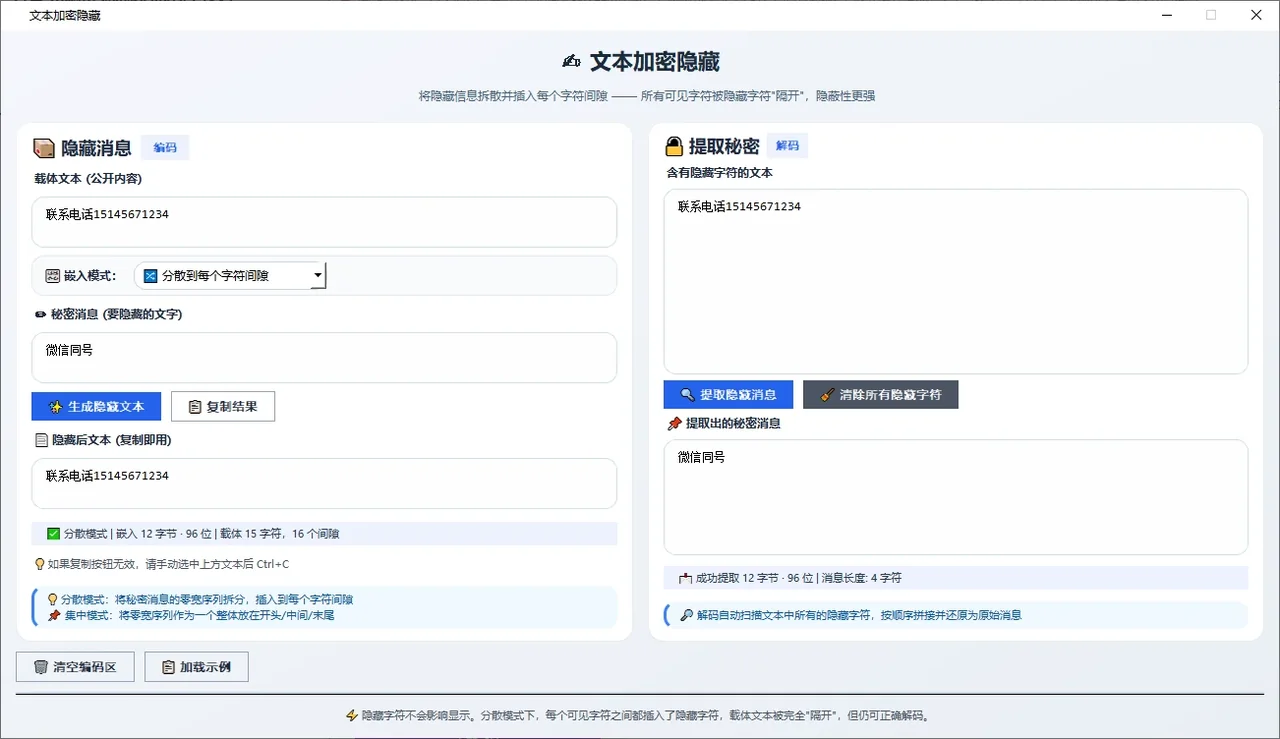This screenshot has width=1280, height=739.
Task: Click the 隐藏消息 panel heading
Action: [x=97, y=148]
